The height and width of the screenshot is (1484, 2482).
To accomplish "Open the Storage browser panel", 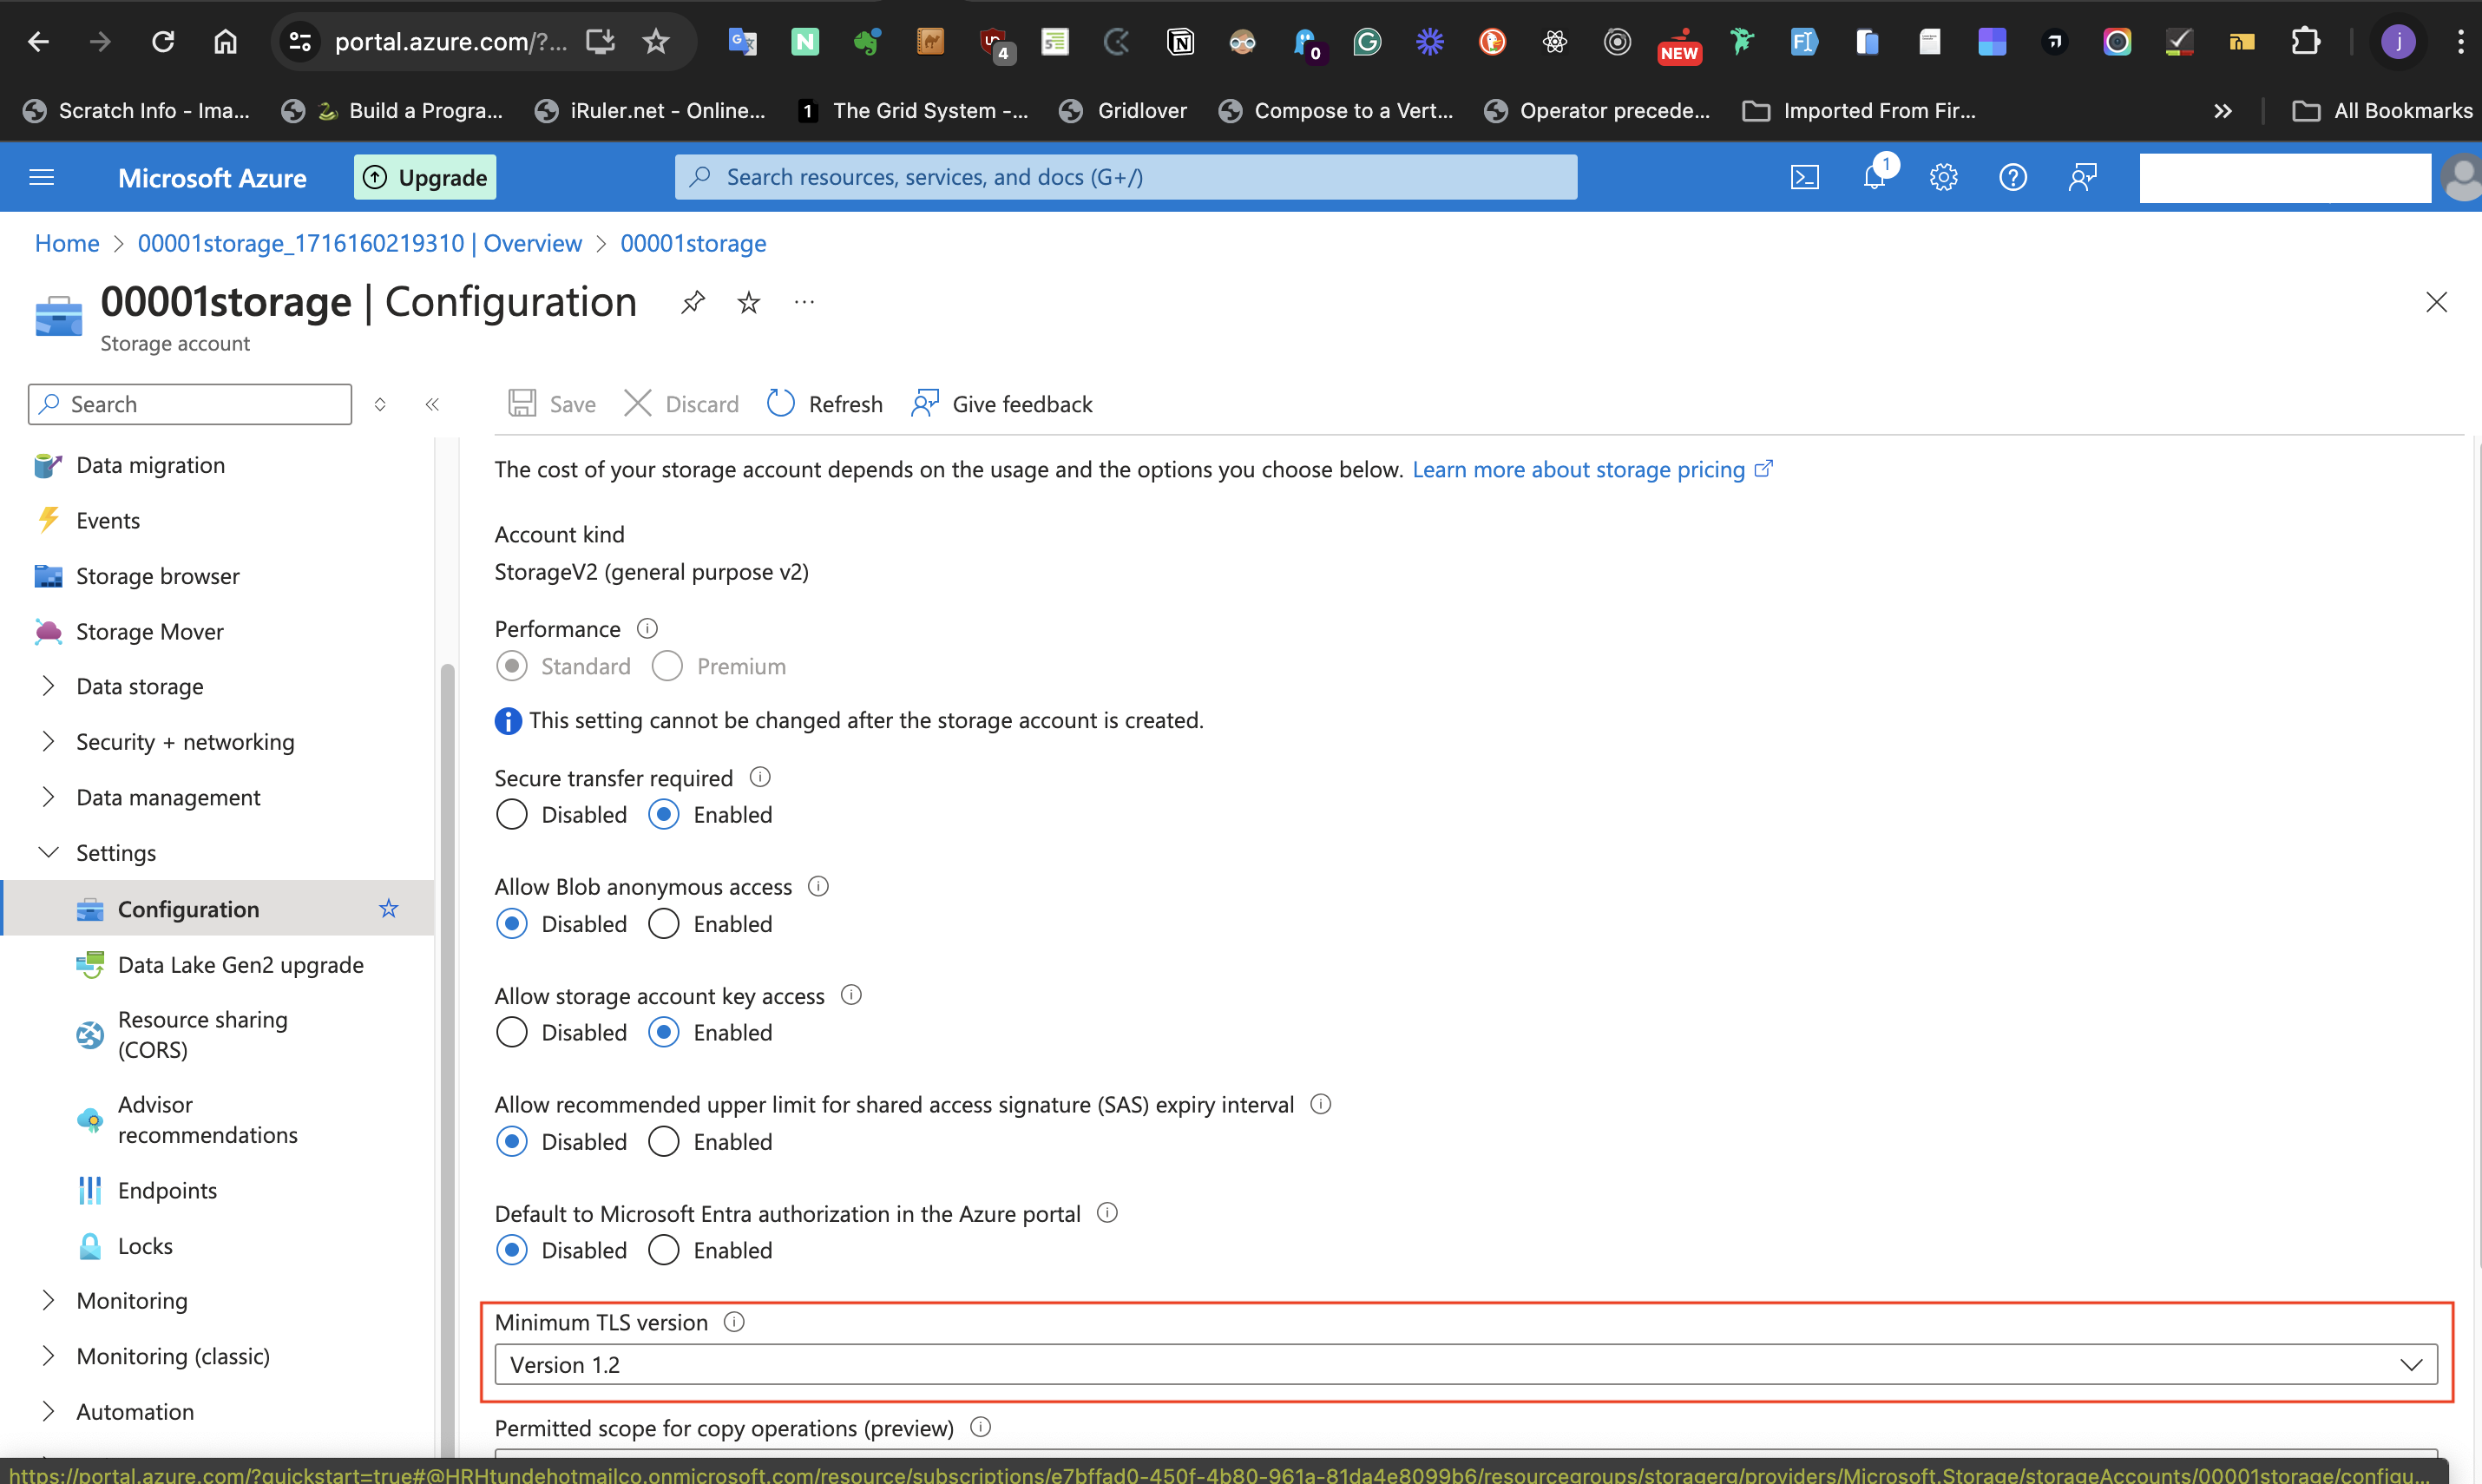I will [x=157, y=576].
